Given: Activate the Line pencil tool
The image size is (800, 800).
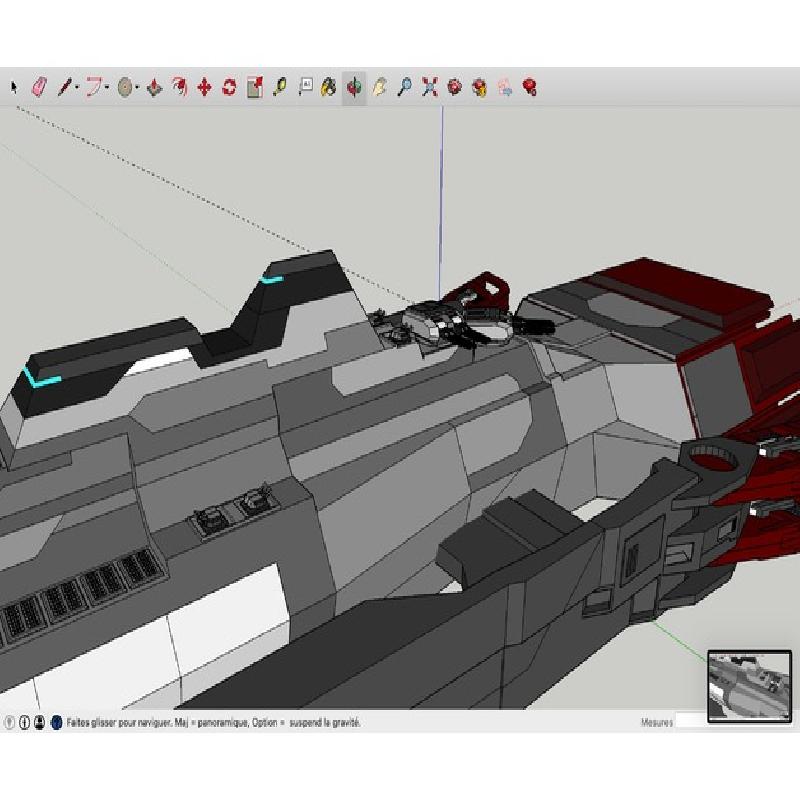Looking at the screenshot, I should coord(63,87).
